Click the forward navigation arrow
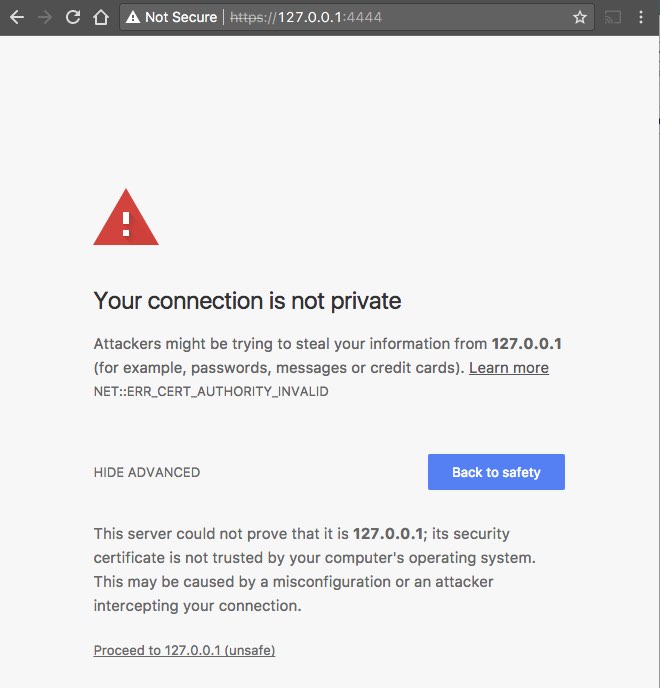The image size is (660, 688). tap(44, 17)
